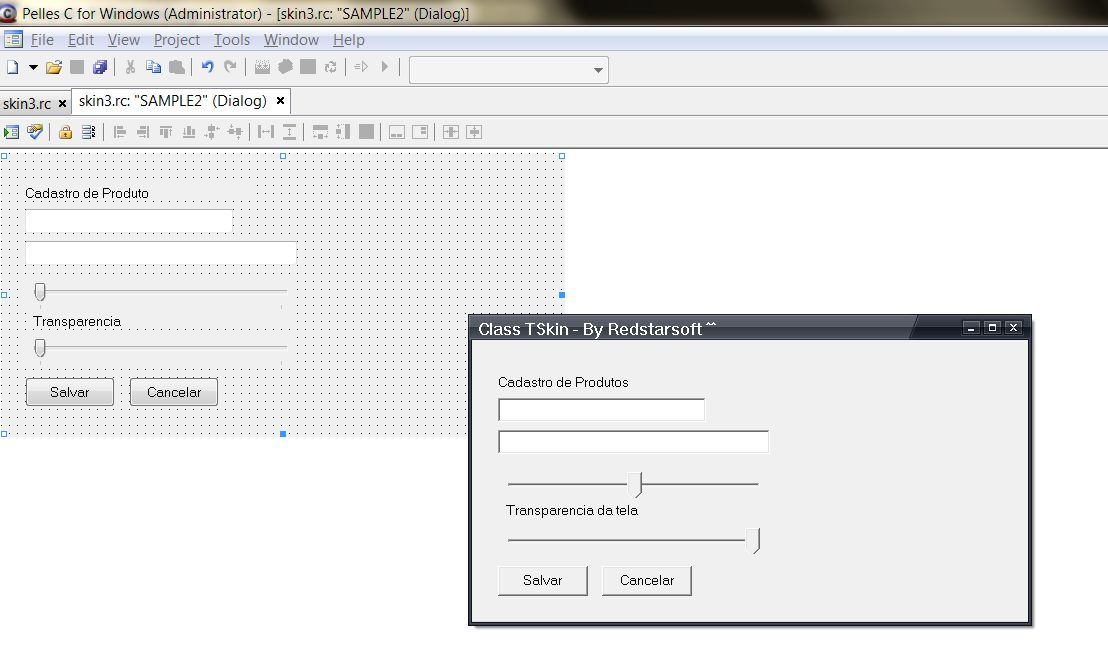Click the Space evenly down icon
This screenshot has height=663, width=1108.
[x=289, y=132]
